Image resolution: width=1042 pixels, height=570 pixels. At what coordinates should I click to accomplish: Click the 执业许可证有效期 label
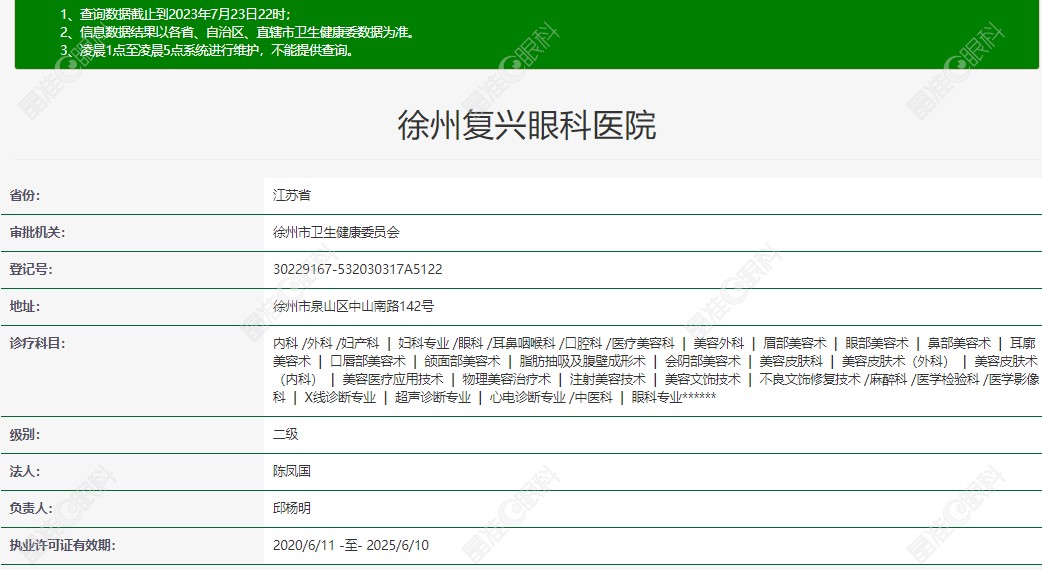(x=62, y=545)
